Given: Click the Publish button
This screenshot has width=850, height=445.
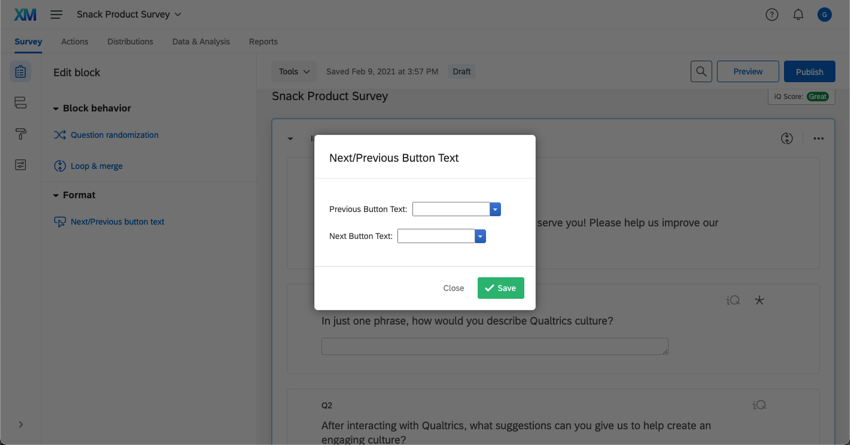Looking at the screenshot, I should tap(809, 72).
